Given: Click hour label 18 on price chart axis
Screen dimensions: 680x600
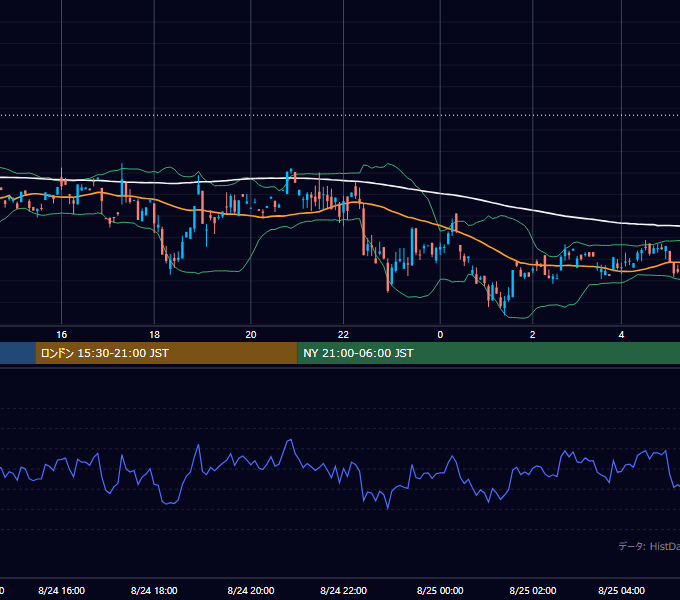Looking at the screenshot, I should [154, 334].
